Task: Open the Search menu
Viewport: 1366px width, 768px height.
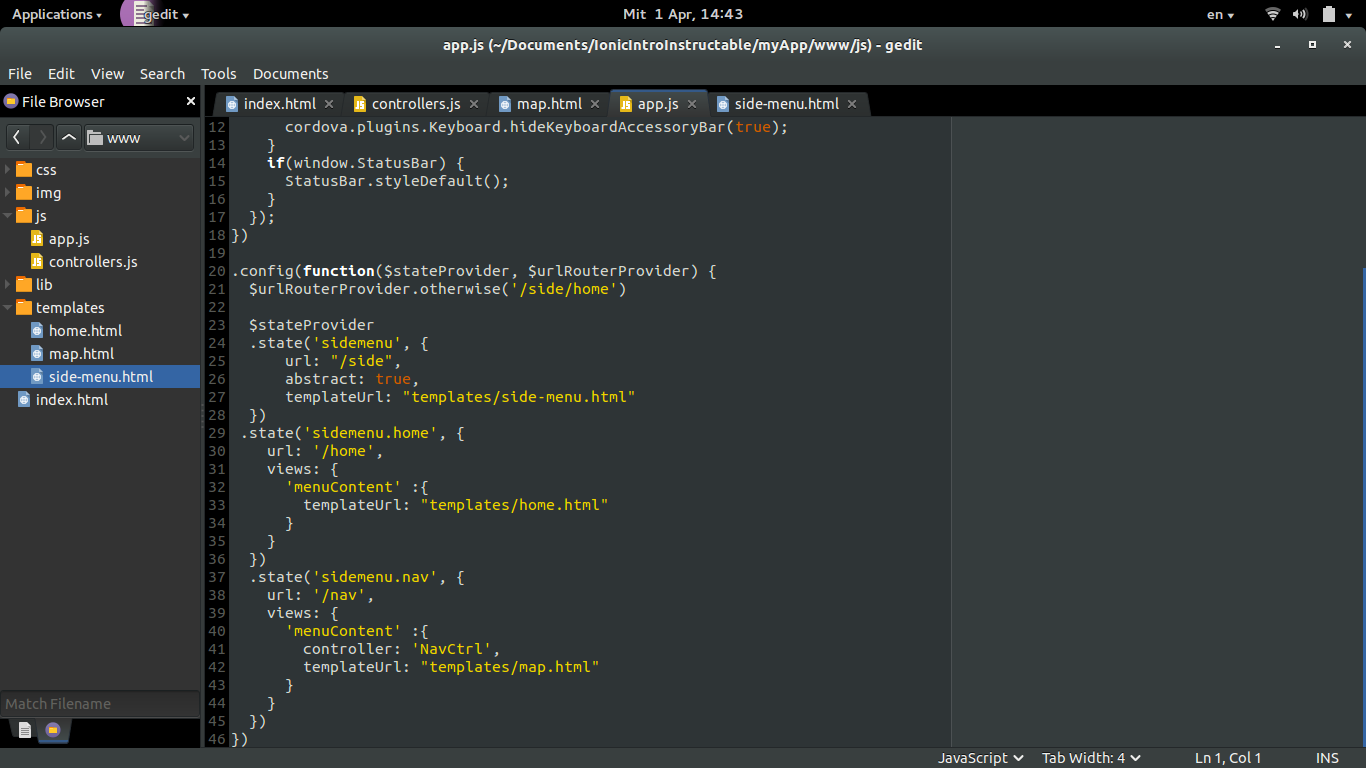Action: click(162, 73)
